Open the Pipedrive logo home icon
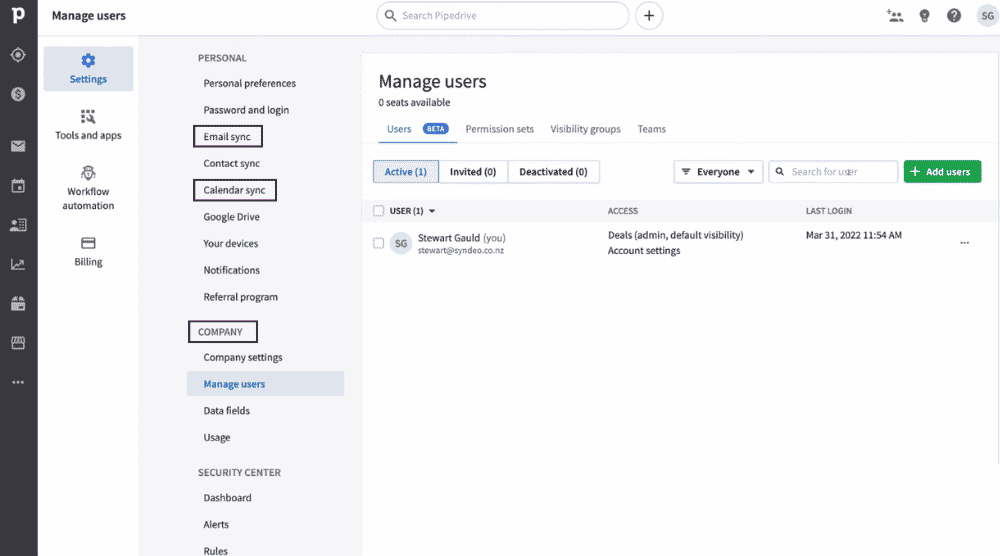 click(x=18, y=15)
